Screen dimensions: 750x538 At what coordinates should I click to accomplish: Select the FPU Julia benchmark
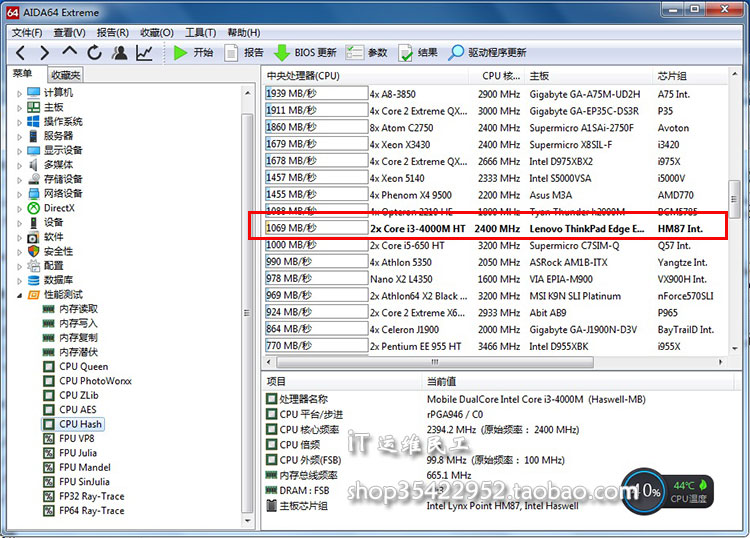78,452
